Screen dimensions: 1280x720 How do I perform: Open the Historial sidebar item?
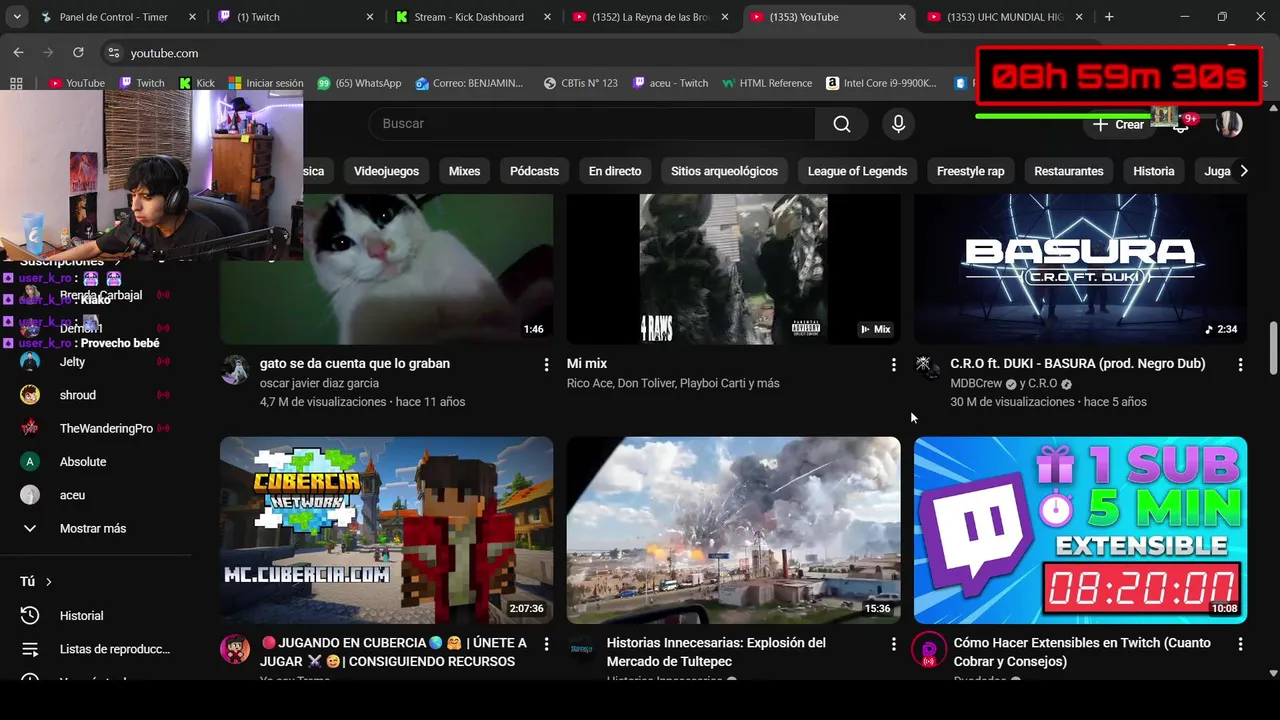[81, 616]
